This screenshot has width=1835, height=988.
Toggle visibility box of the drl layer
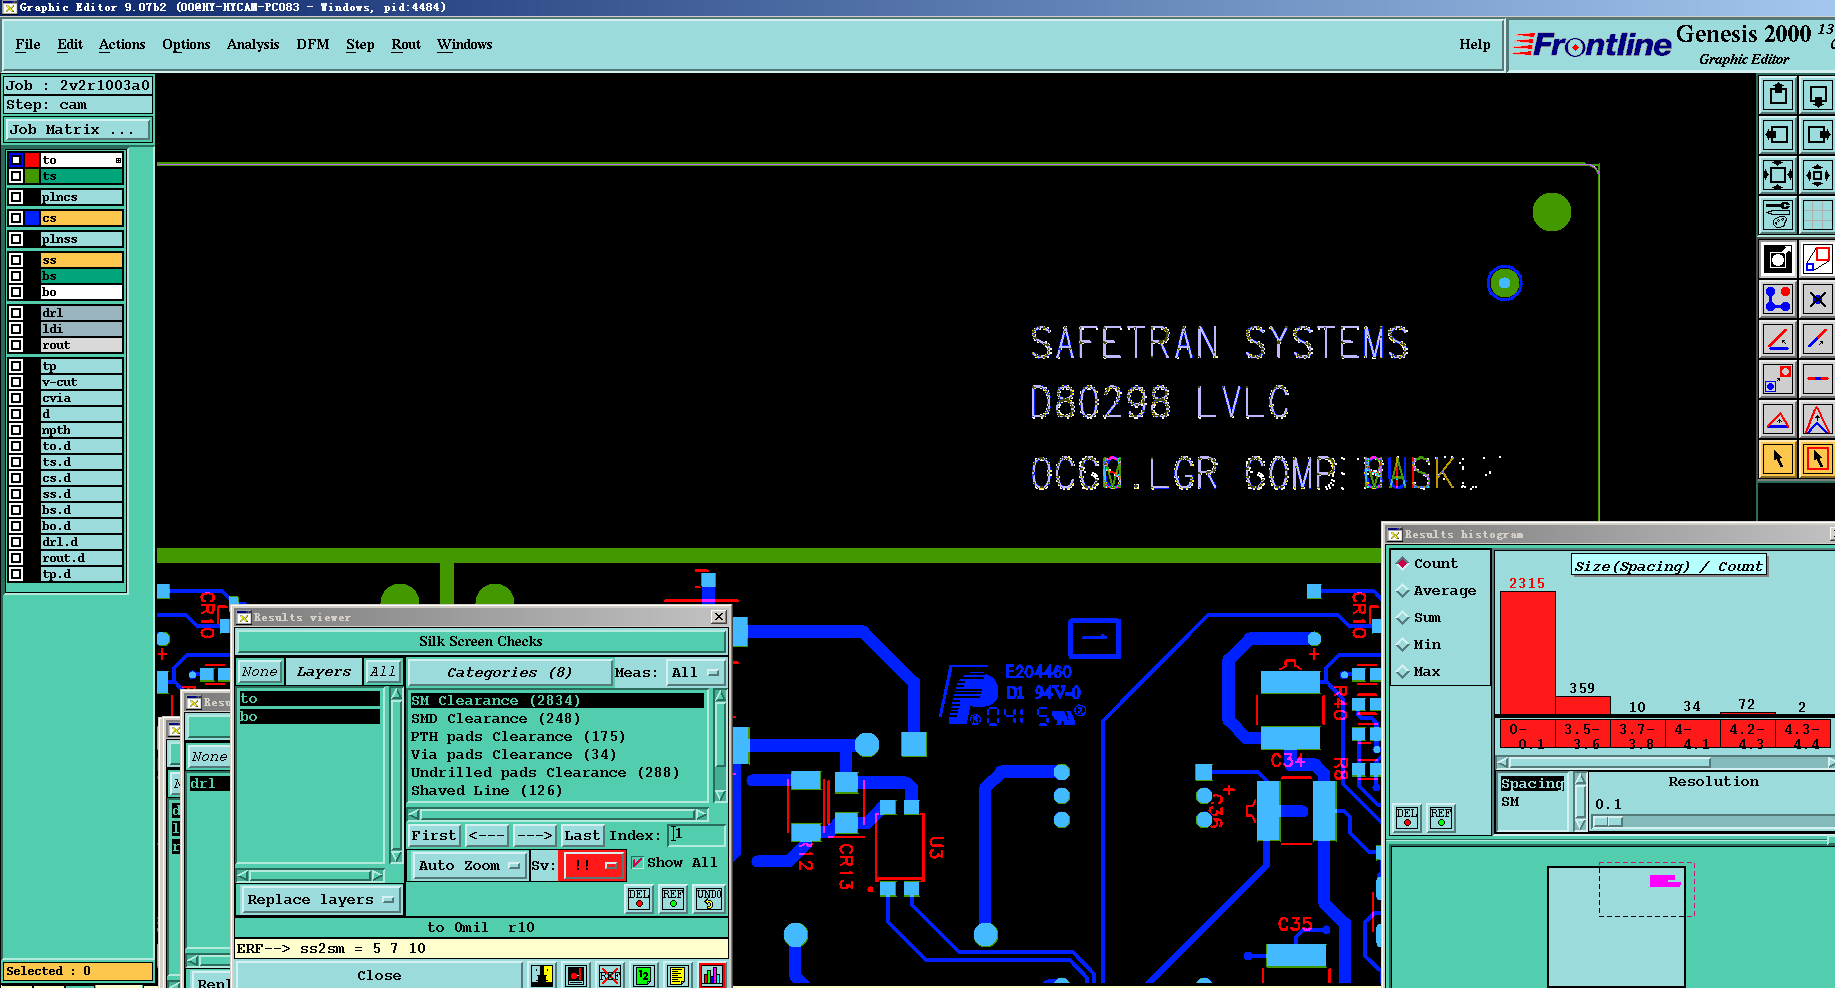point(16,313)
